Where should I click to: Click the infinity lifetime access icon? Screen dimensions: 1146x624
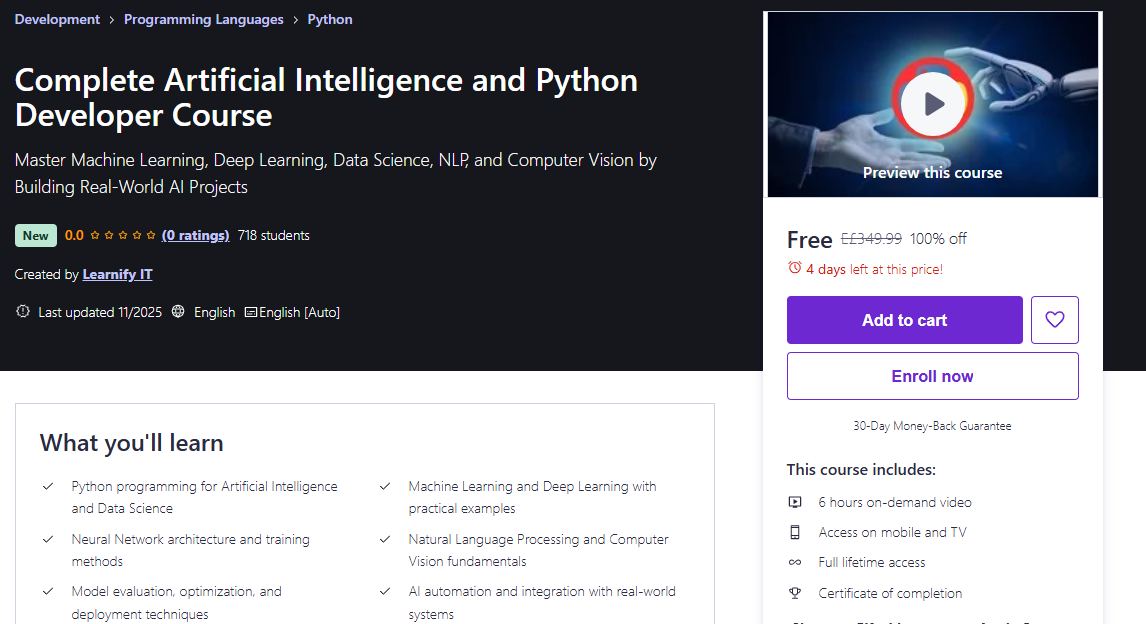(x=794, y=563)
